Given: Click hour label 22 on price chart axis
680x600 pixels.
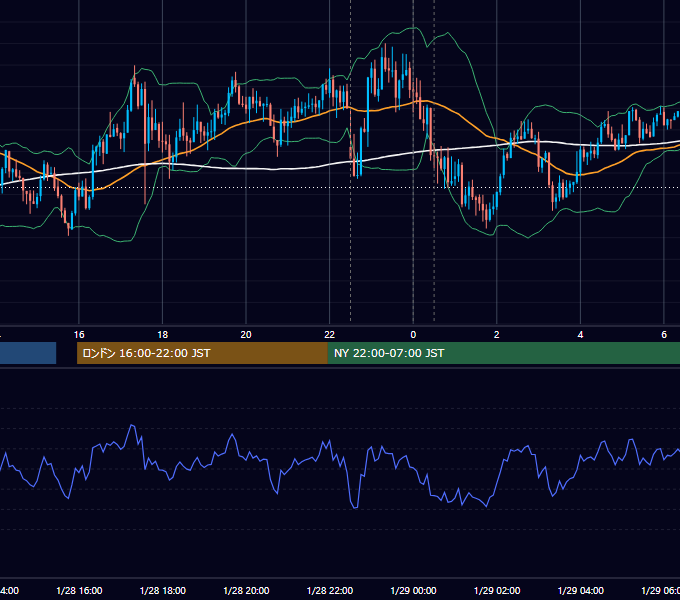Looking at the screenshot, I should (330, 335).
